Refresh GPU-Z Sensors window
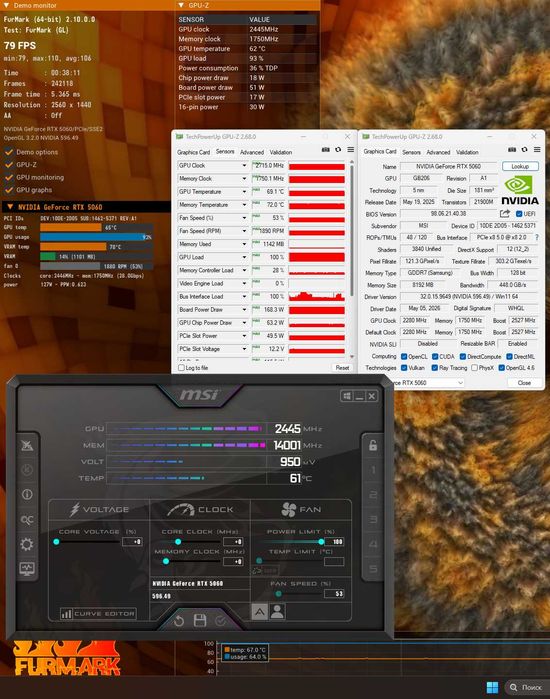This screenshot has width=550, height=699. click(338, 150)
